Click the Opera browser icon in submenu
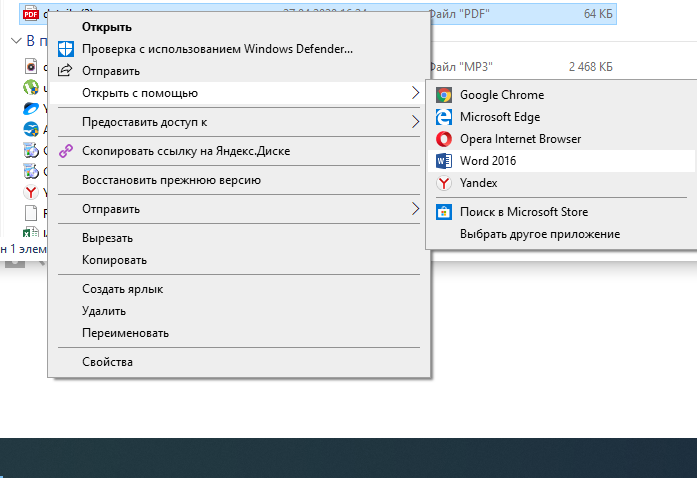 444,139
